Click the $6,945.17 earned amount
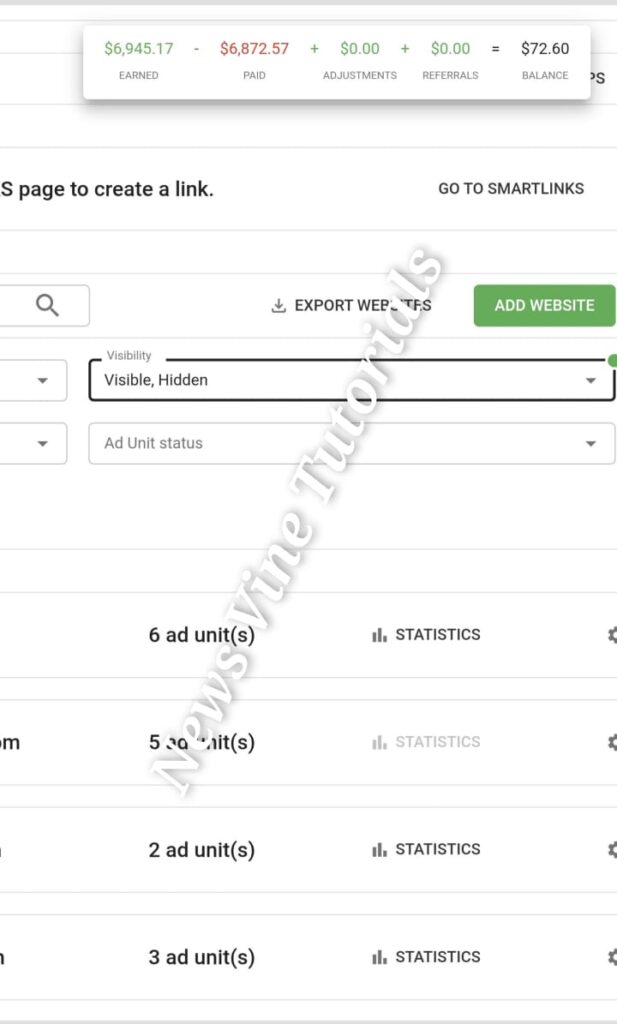Screen dimensions: 617x1024 click(139, 48)
